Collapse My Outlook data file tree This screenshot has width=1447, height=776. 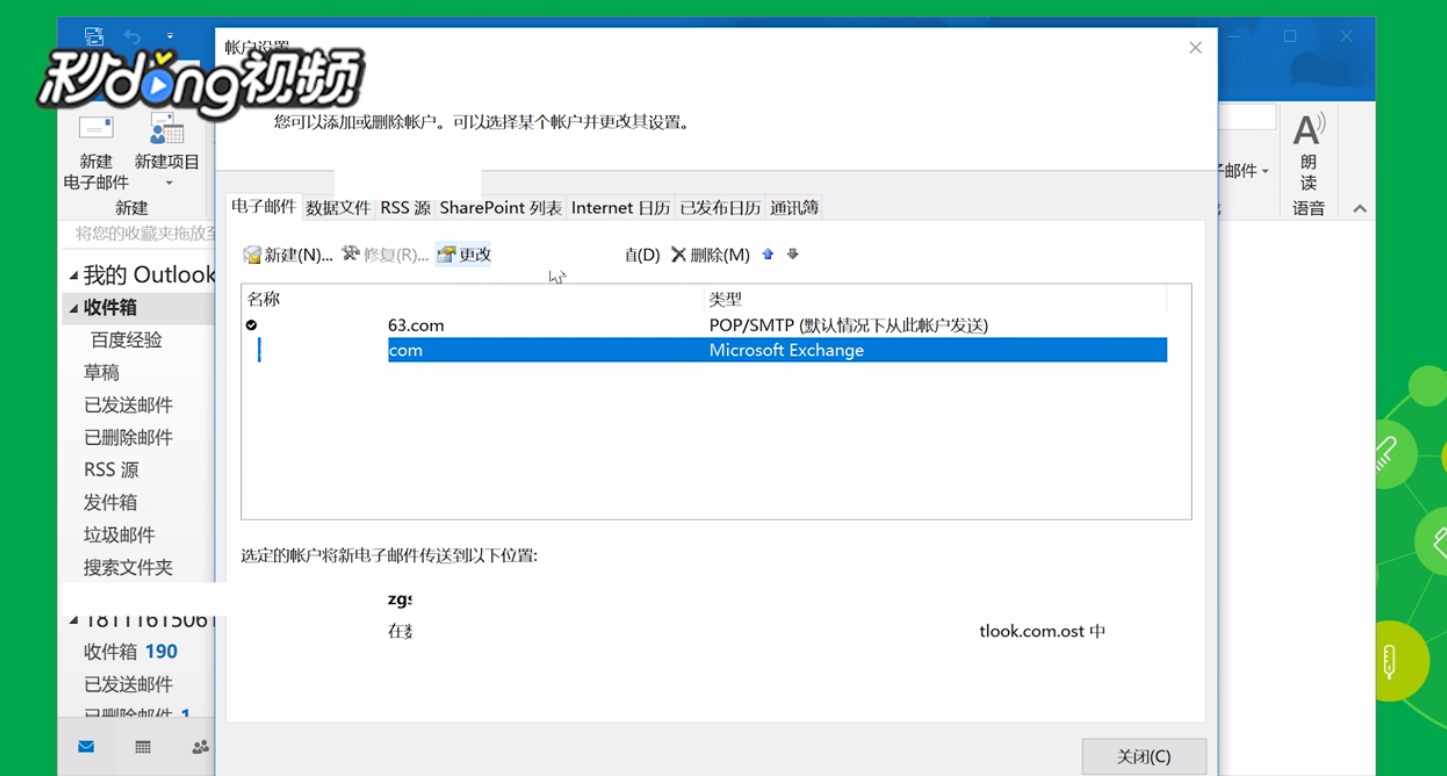click(x=73, y=275)
